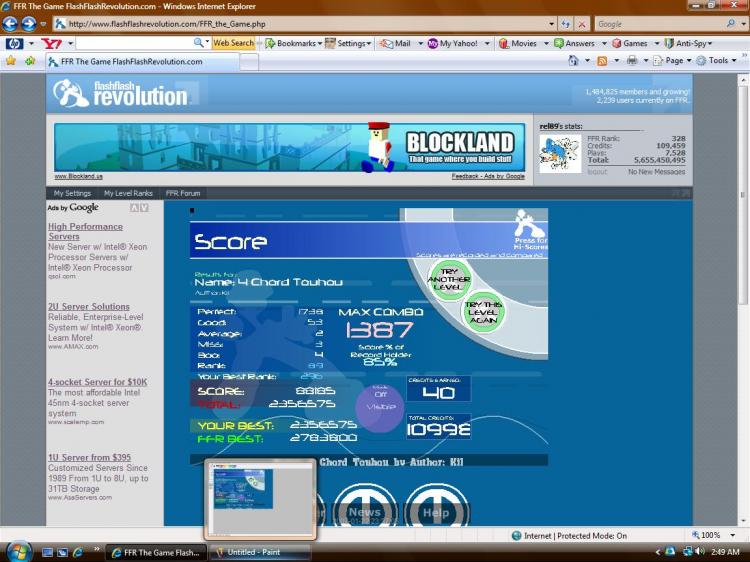Image resolution: width=750 pixels, height=562 pixels.
Task: Click Switch Between Windows quick launch icon
Action: click(63, 552)
